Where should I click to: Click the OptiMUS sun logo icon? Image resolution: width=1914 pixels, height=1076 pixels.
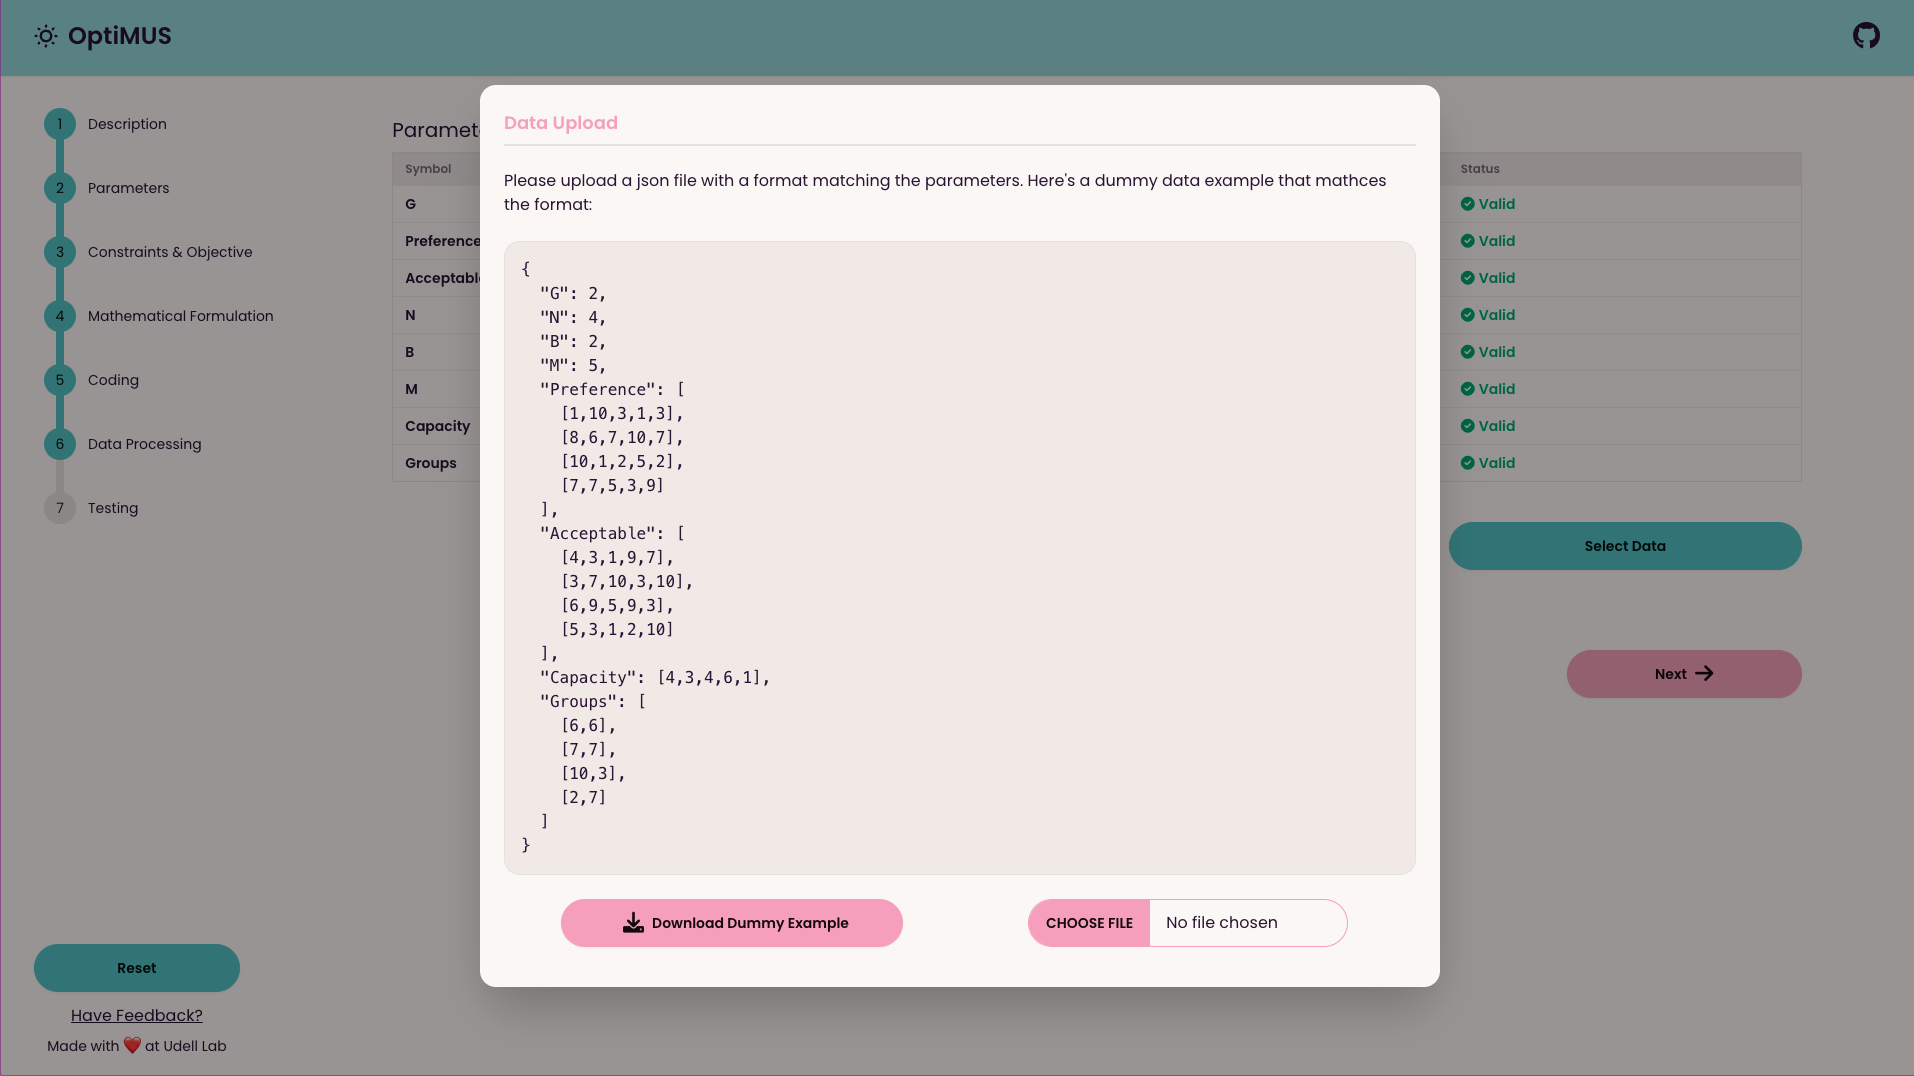(46, 36)
